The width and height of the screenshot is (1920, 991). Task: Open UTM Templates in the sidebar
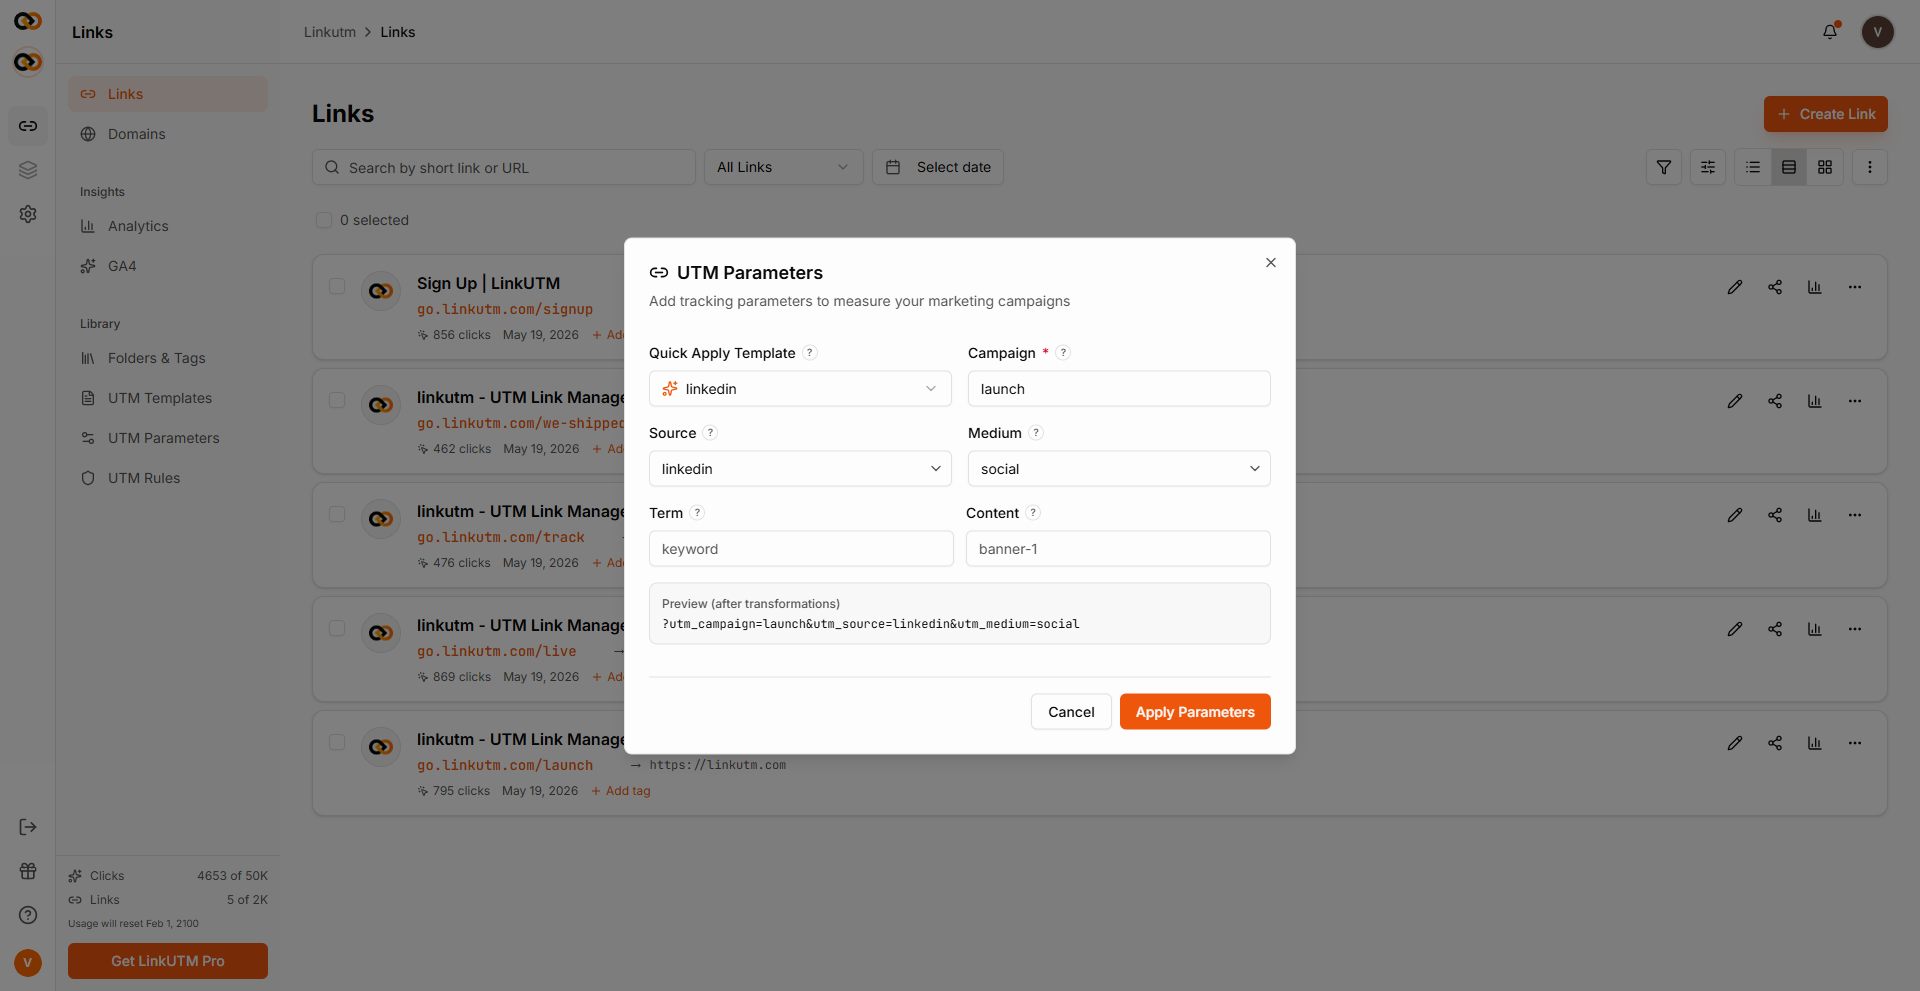pyautogui.click(x=168, y=398)
